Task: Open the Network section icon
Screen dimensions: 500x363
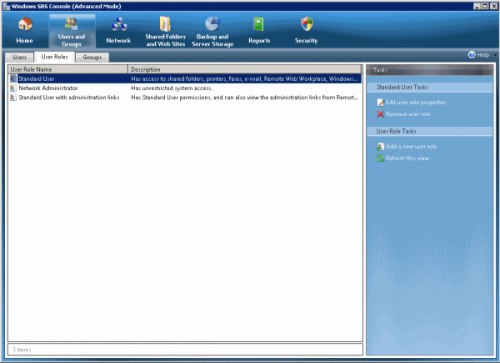Action: pyautogui.click(x=119, y=25)
